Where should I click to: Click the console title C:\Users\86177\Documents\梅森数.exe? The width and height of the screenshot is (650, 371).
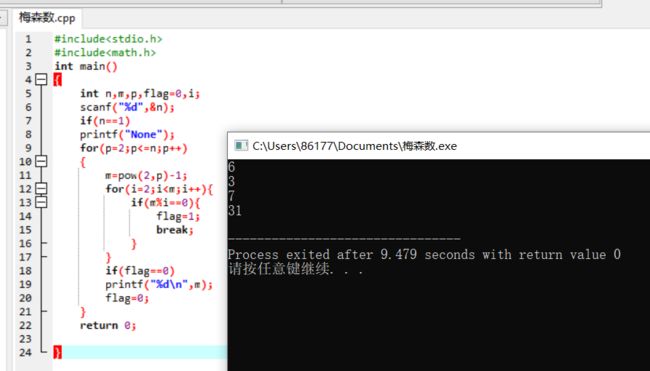(354, 146)
